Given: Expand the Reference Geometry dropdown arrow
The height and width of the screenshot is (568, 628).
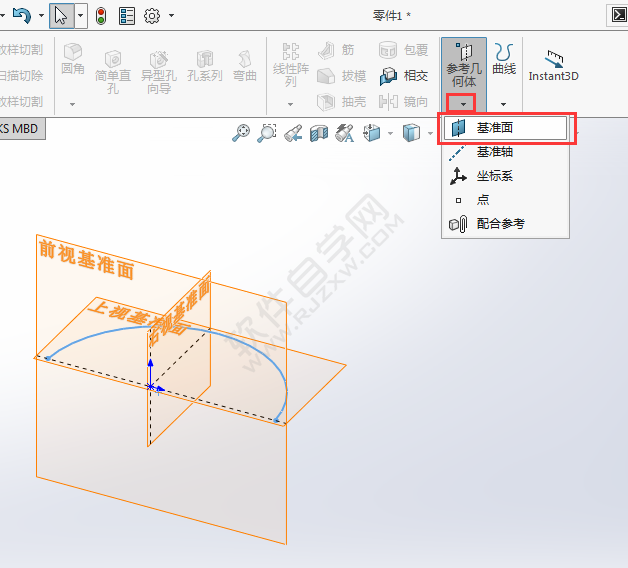Looking at the screenshot, I should [463, 104].
